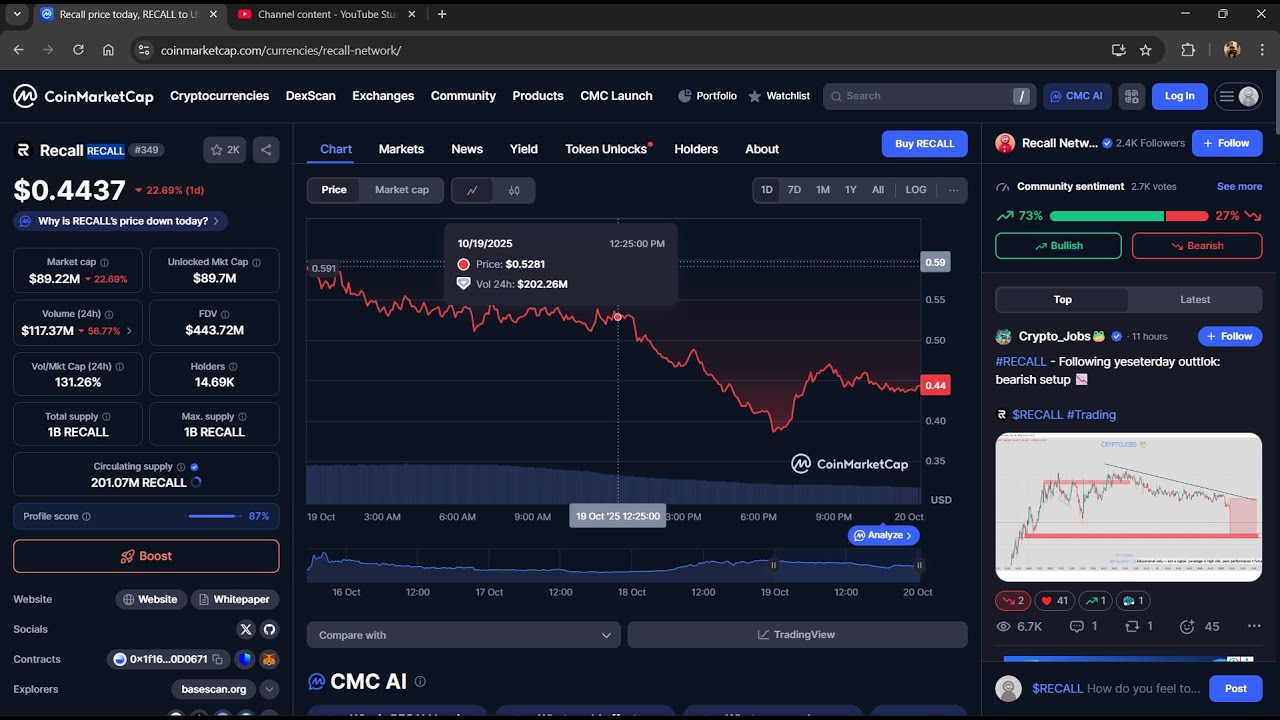Open a new browser tab
Image resolution: width=1280 pixels, height=720 pixels.
[x=442, y=14]
